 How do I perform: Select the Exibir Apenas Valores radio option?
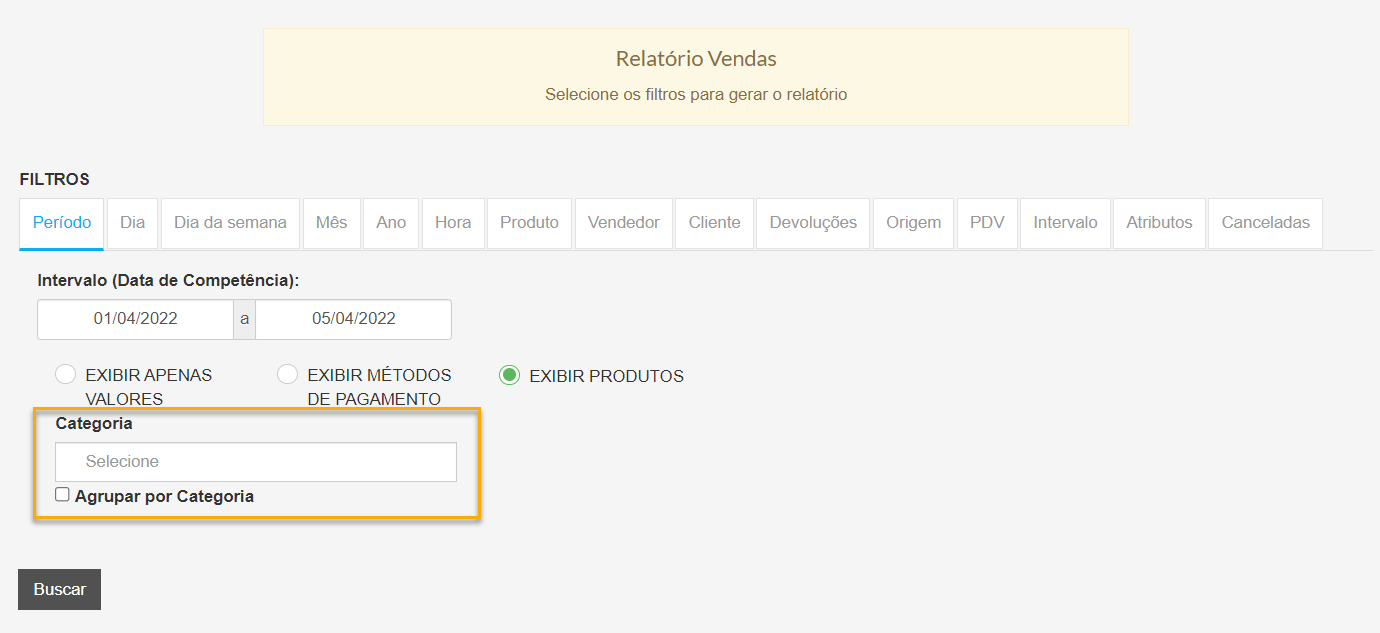click(x=66, y=375)
